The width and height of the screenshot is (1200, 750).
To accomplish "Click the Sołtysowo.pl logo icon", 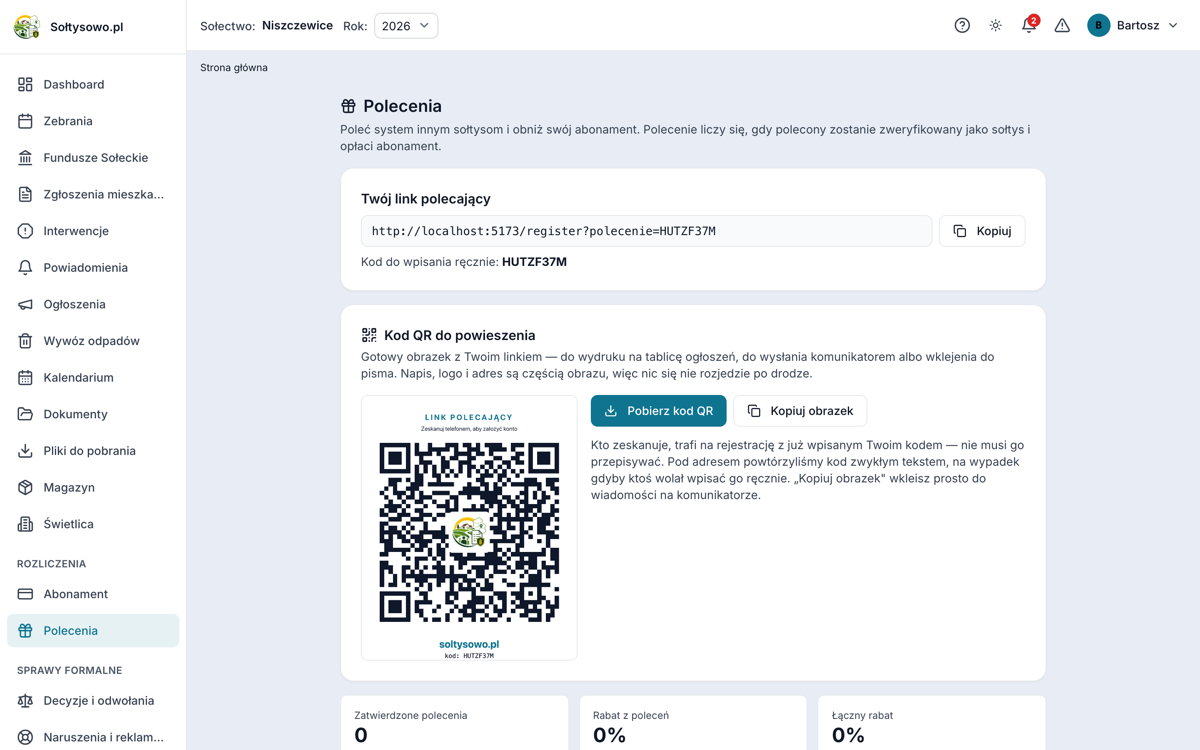I will [x=27, y=27].
